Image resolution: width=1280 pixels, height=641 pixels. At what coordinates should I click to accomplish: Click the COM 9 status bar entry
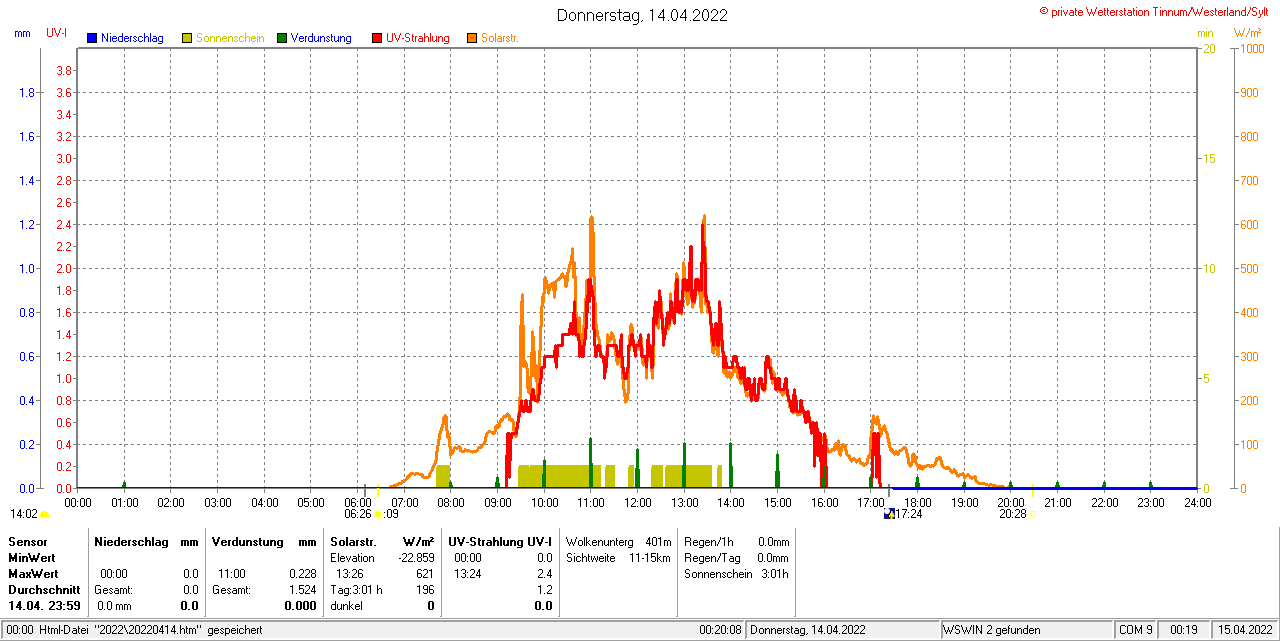tap(1136, 630)
